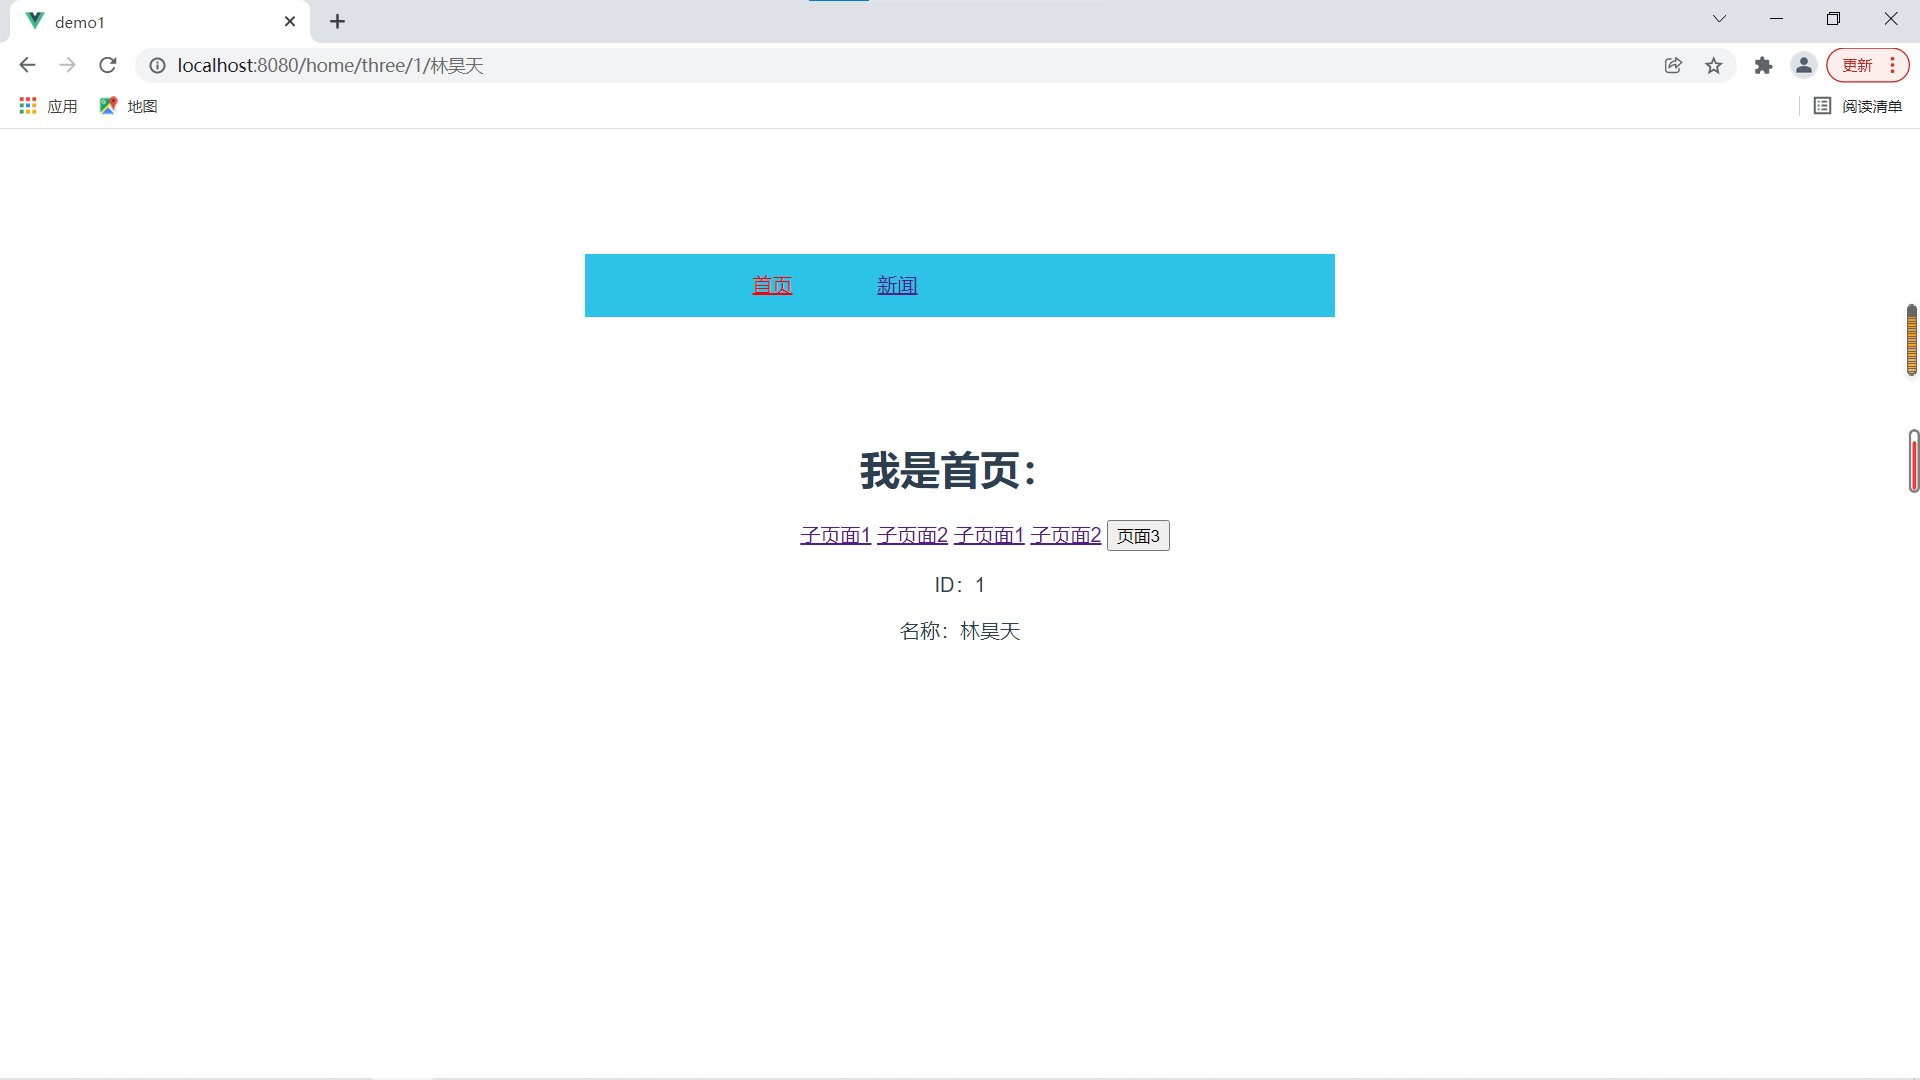Open the Chrome profile avatar
This screenshot has width=1920, height=1080.
(x=1804, y=65)
